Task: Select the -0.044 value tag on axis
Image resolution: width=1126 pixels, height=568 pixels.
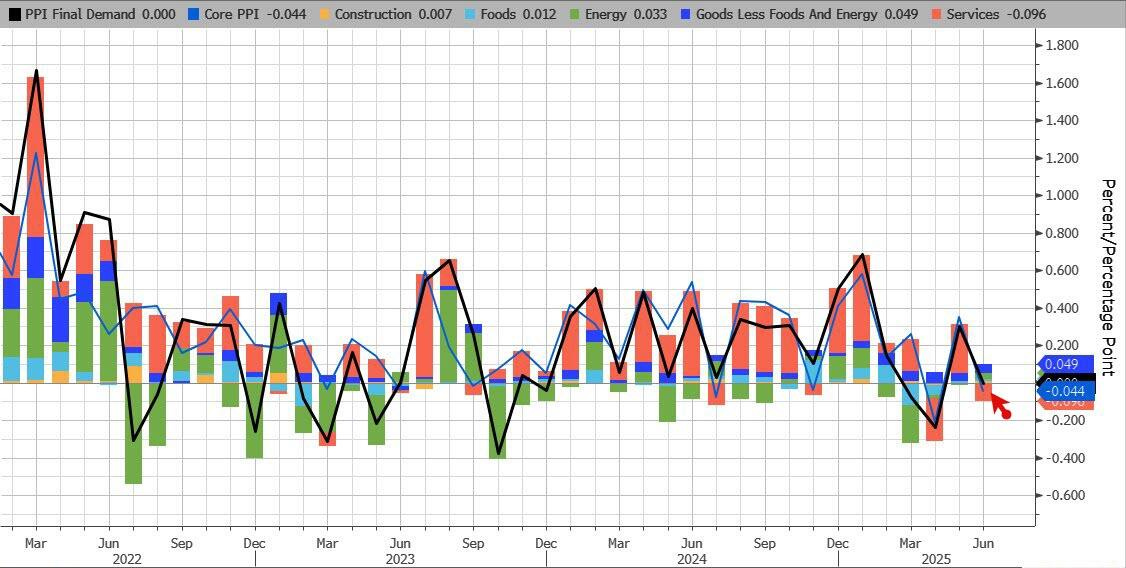Action: click(1063, 394)
